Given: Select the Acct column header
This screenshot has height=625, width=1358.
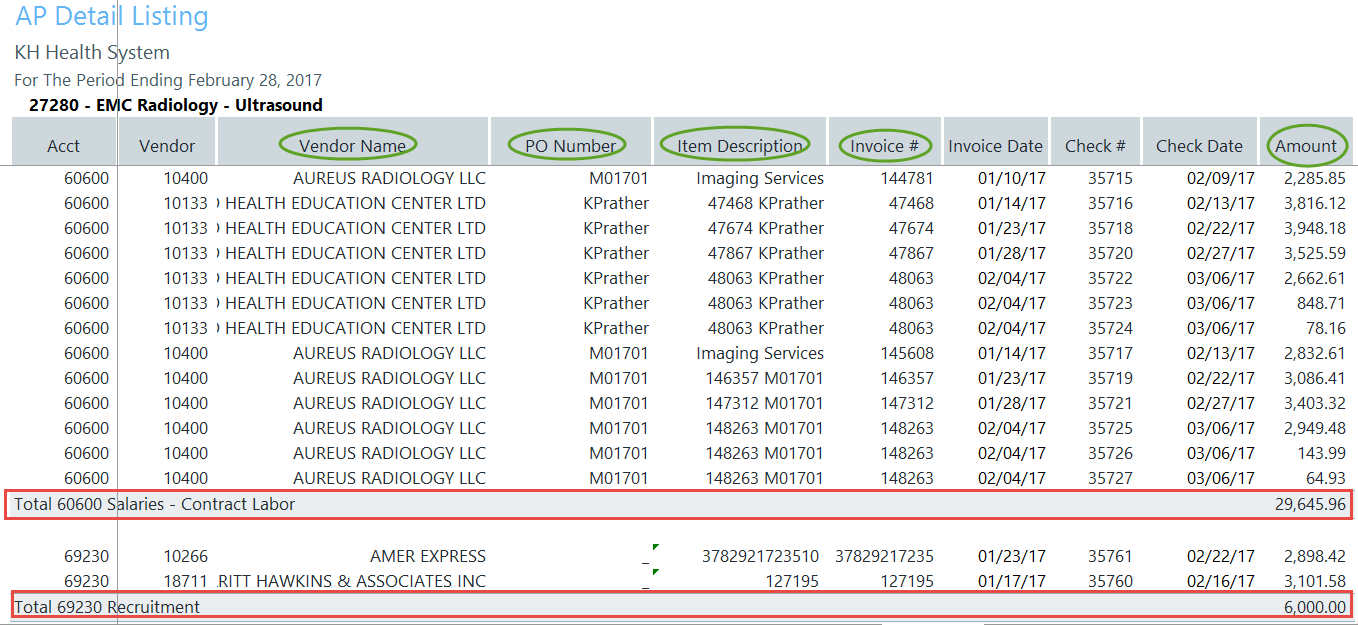Looking at the screenshot, I should (x=63, y=146).
